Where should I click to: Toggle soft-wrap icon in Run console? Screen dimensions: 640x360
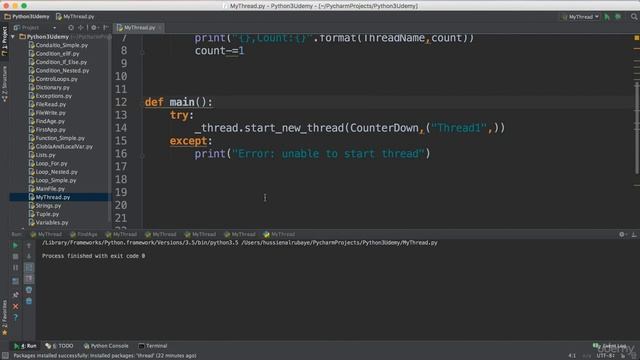pos(29,268)
